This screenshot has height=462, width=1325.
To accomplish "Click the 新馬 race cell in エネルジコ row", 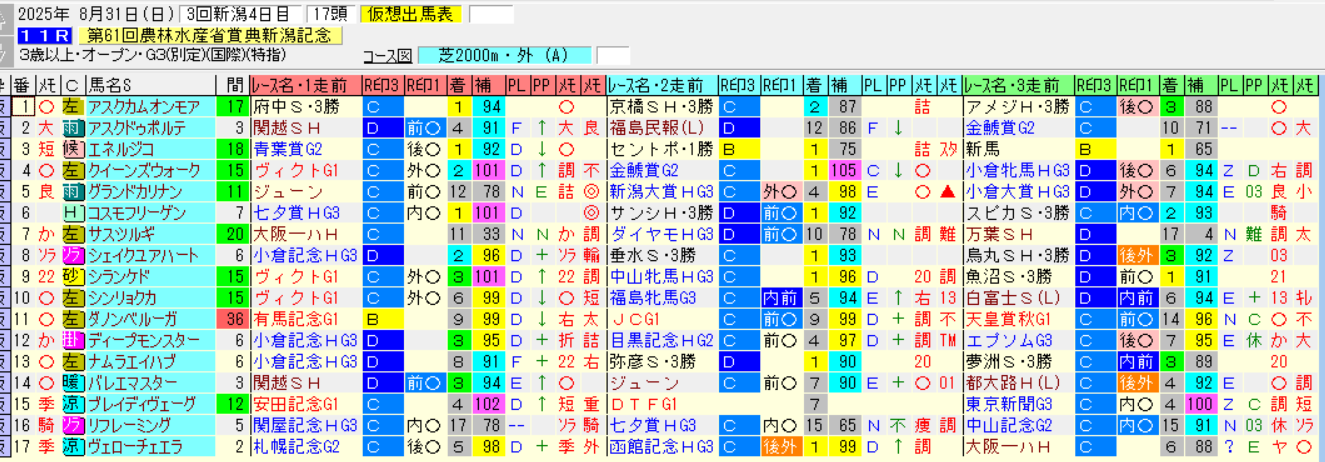I will pyautogui.click(x=1019, y=149).
